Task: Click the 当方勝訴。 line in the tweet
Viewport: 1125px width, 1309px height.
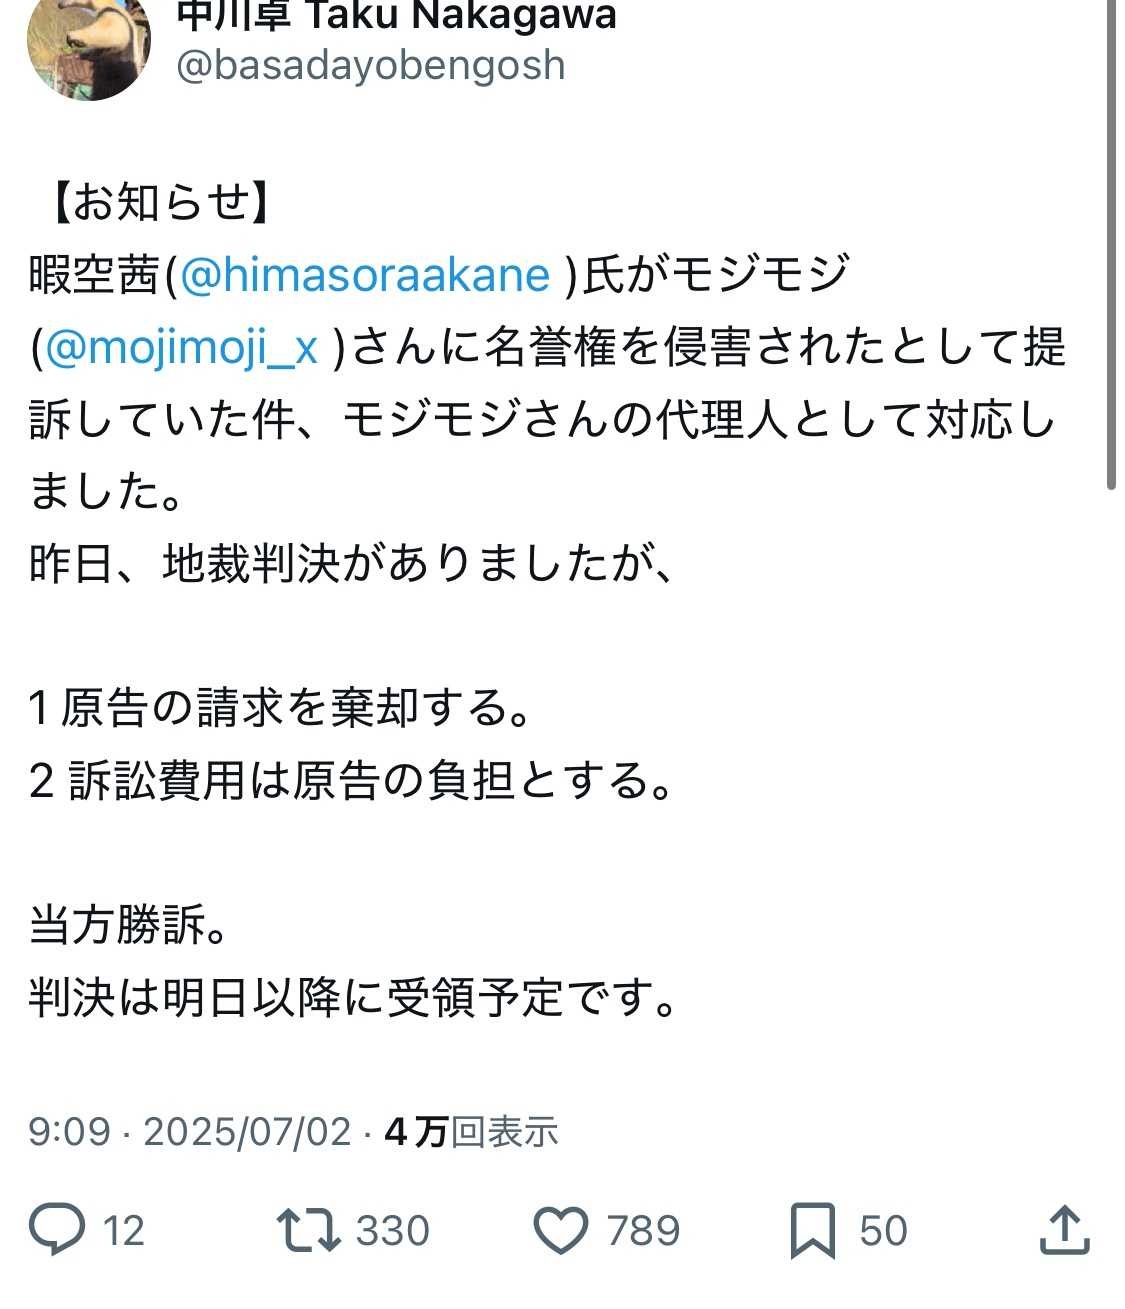Action: [129, 925]
